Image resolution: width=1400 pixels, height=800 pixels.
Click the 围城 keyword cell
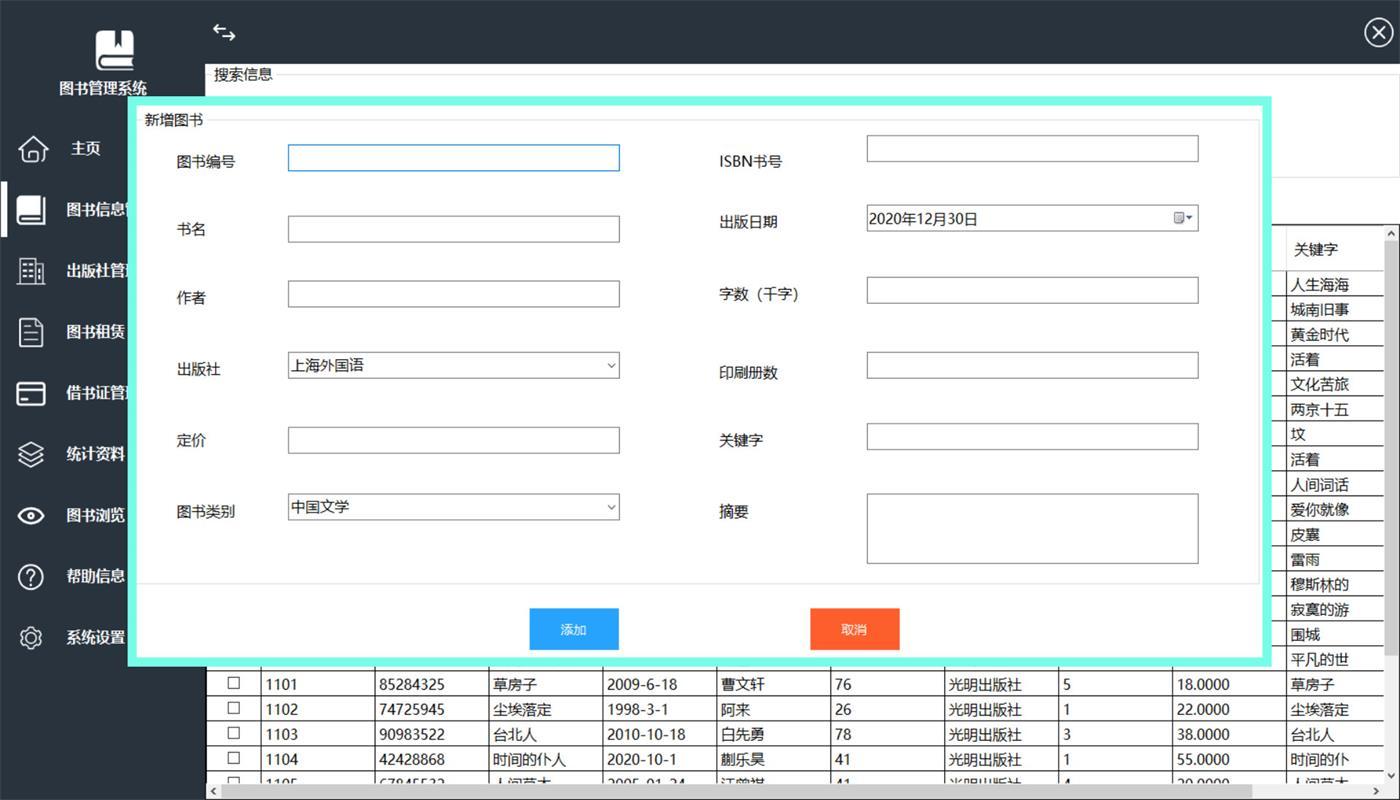pyautogui.click(x=1335, y=635)
